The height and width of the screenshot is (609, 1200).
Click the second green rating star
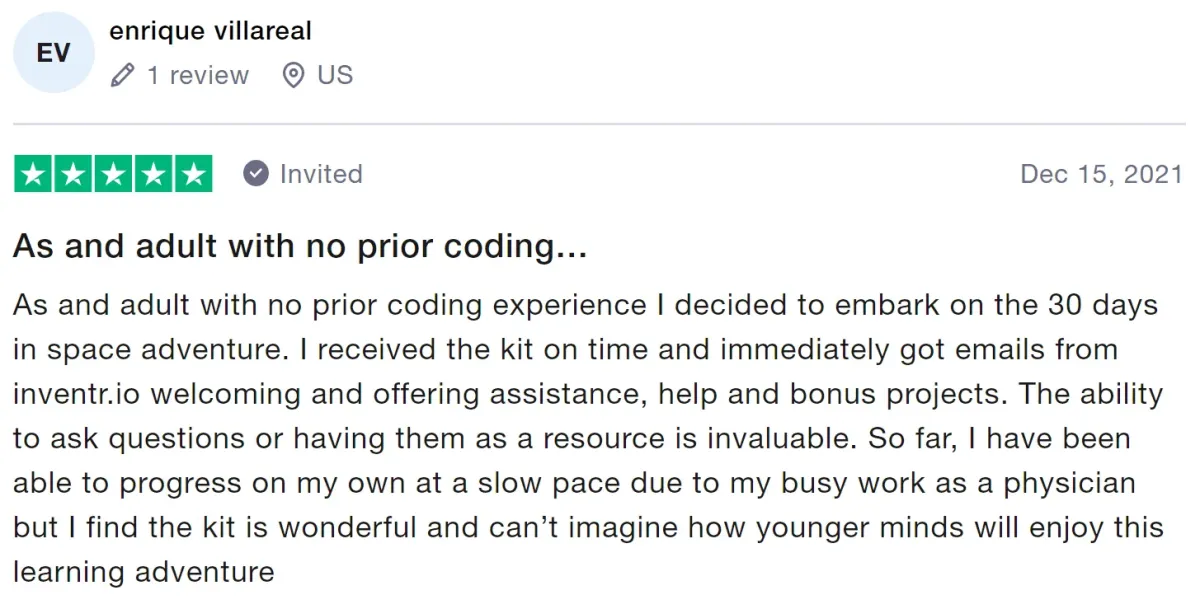(73, 174)
